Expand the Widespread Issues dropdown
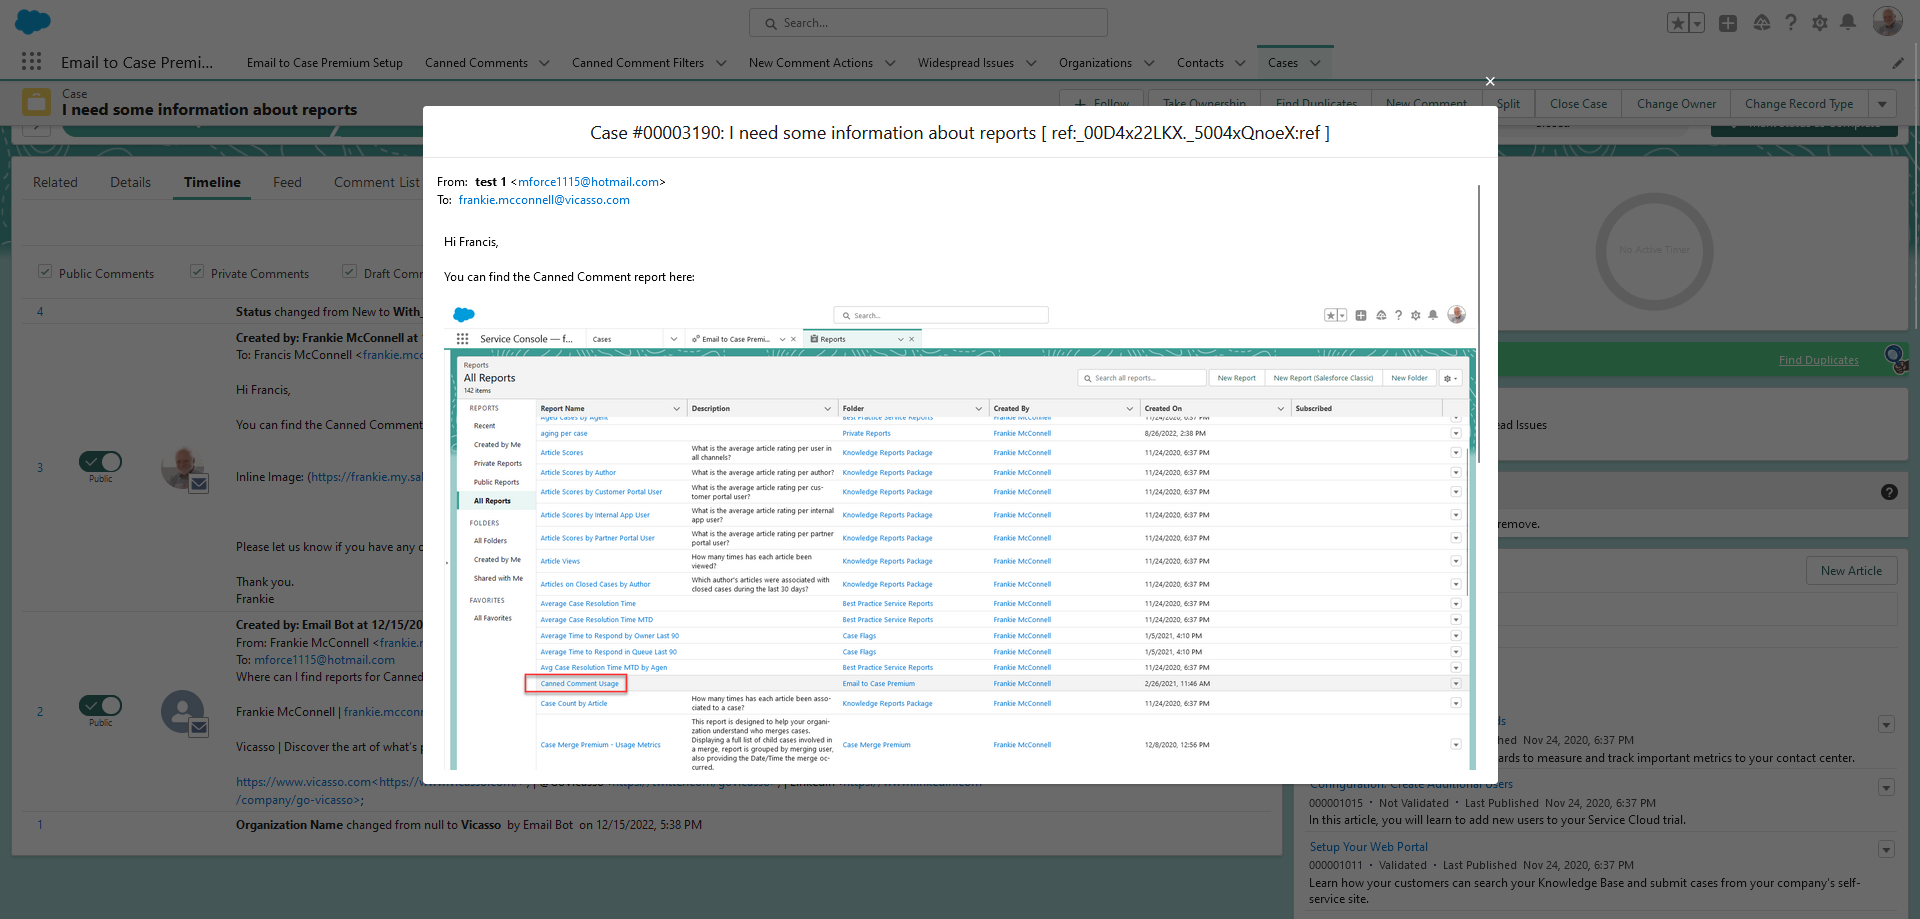Viewport: 1920px width, 919px height. point(1031,63)
